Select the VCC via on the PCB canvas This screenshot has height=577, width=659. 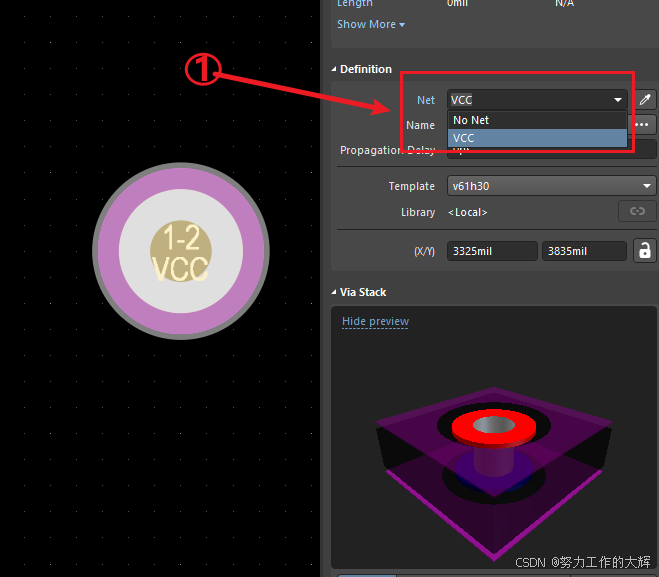181,251
